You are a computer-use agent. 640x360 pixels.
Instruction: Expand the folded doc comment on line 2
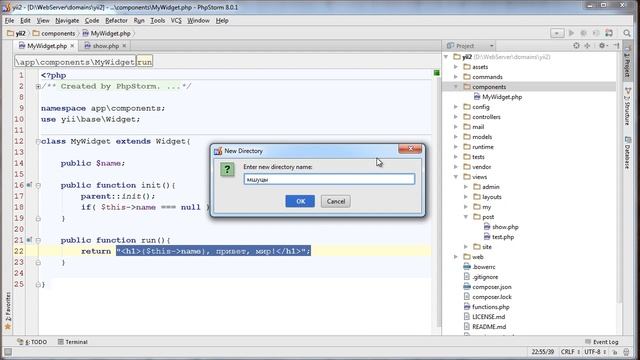[38, 87]
